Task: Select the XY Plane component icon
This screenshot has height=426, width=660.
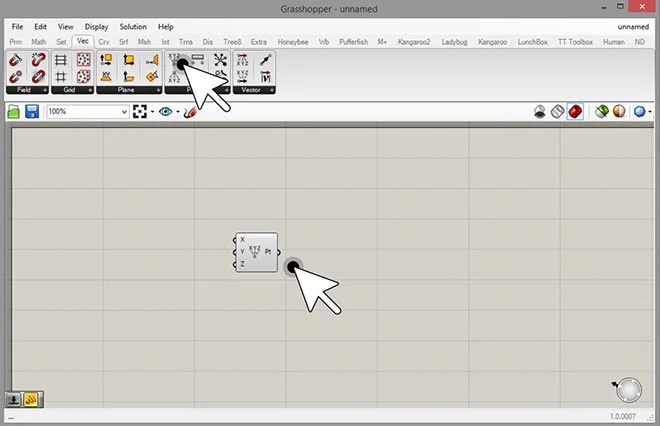Action: coord(106,77)
